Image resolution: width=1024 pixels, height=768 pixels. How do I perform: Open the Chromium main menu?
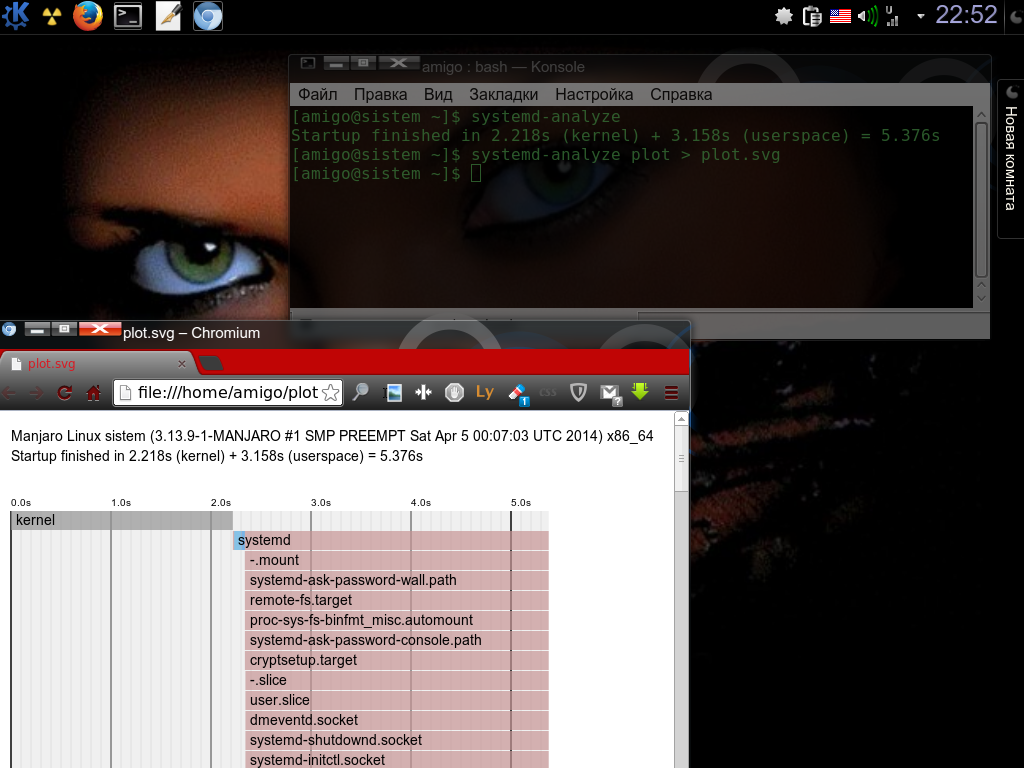[x=671, y=392]
